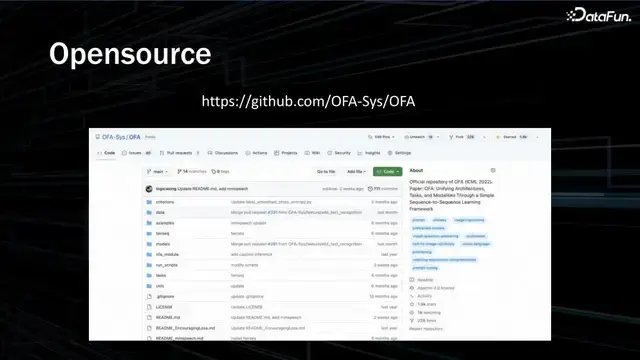Expand the Fork options arrow
640x360 pixels.
tap(484, 137)
